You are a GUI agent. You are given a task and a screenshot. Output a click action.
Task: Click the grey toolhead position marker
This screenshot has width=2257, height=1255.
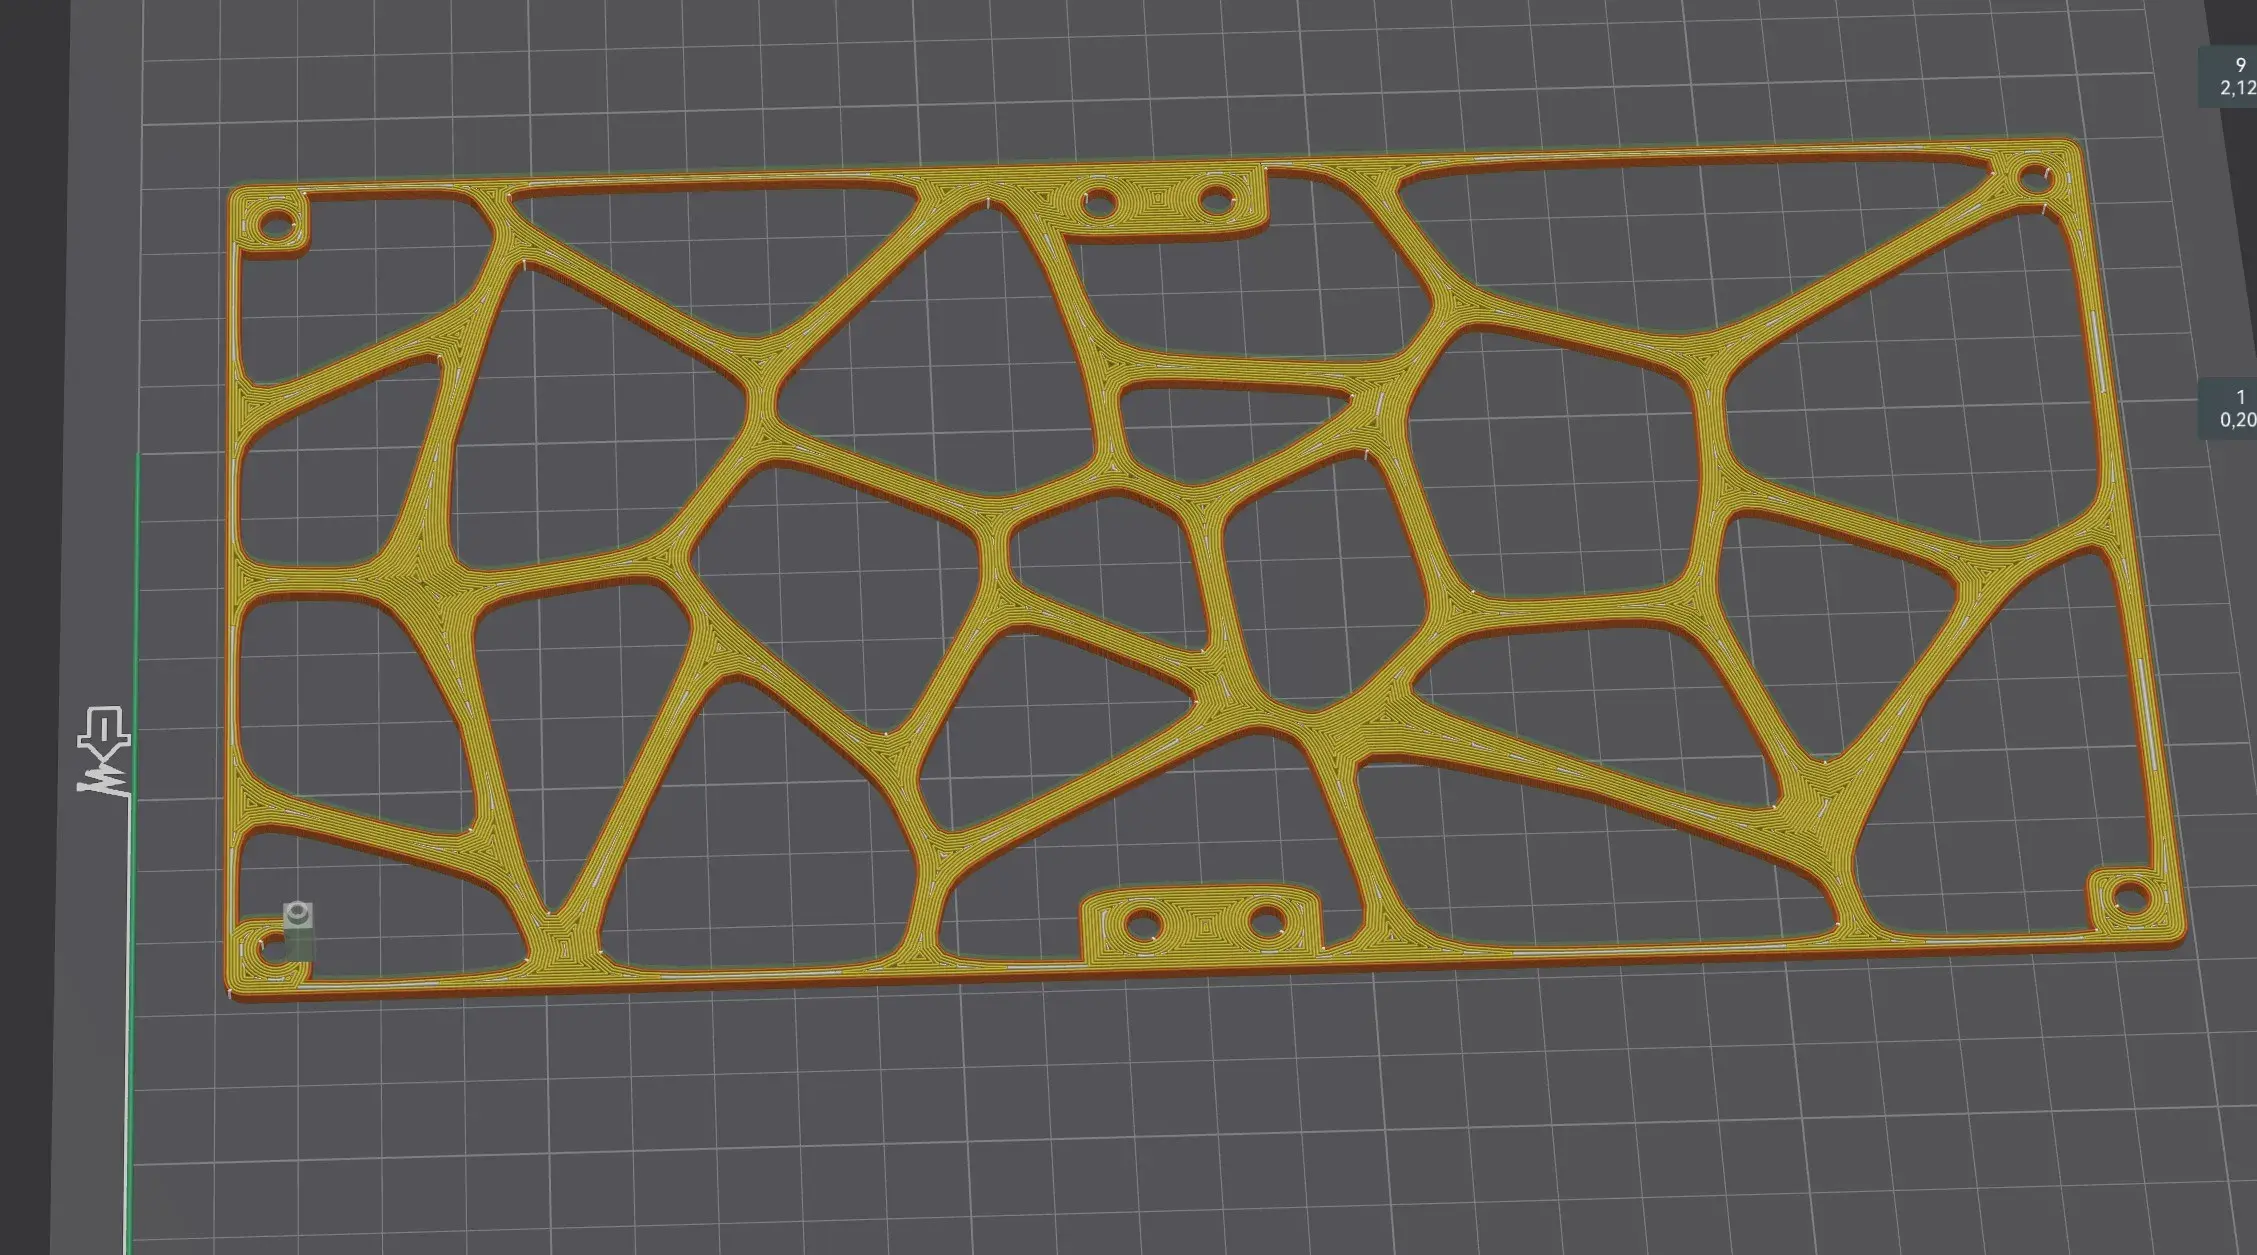pyautogui.click(x=298, y=931)
